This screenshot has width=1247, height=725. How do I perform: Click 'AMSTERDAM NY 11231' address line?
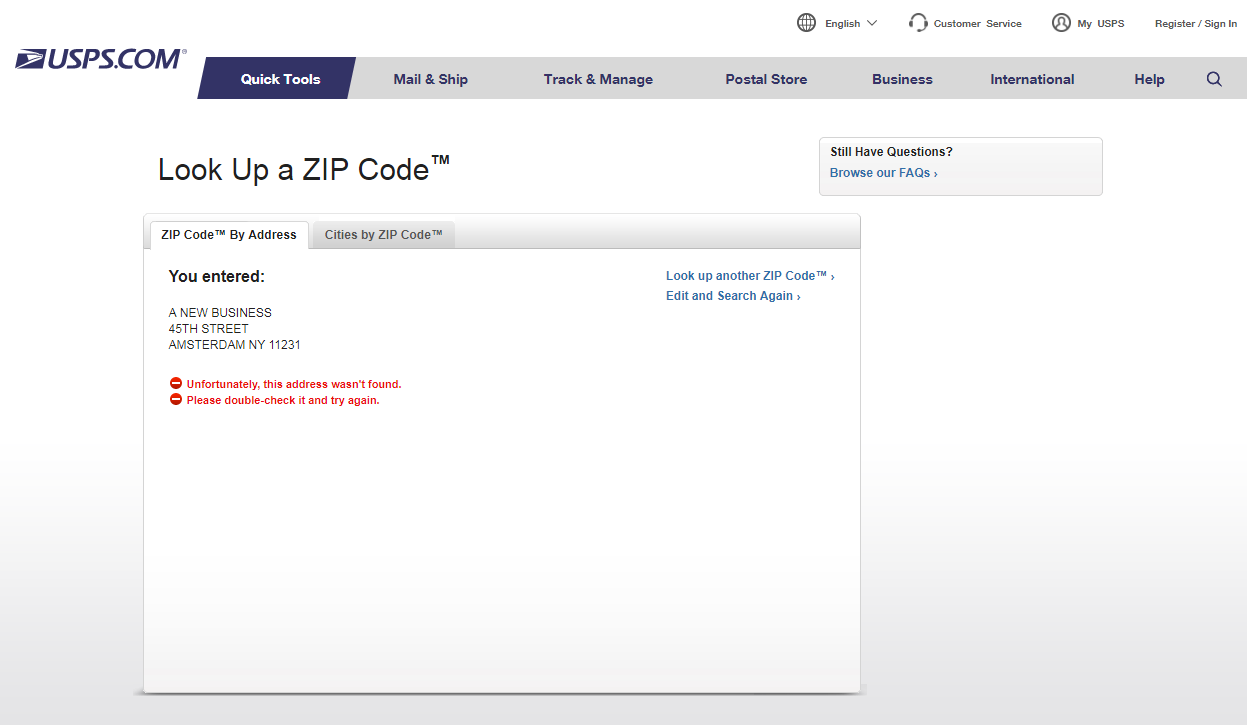tap(235, 345)
